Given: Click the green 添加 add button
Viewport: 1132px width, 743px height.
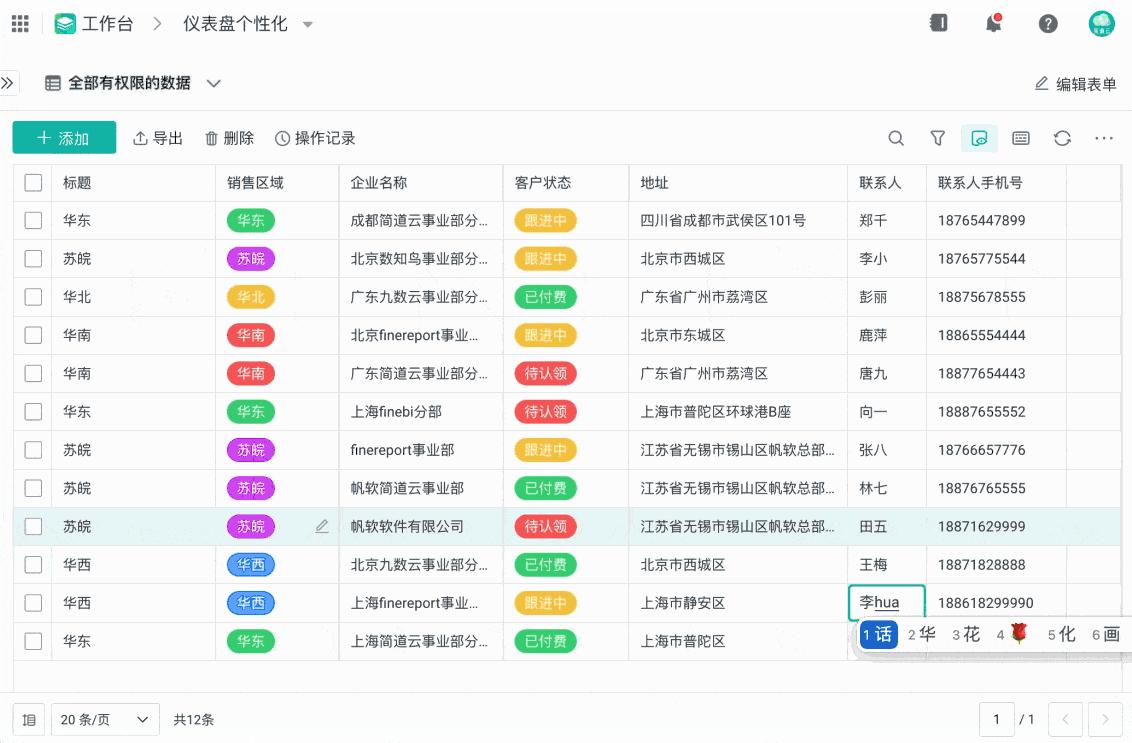Looking at the screenshot, I should [64, 138].
